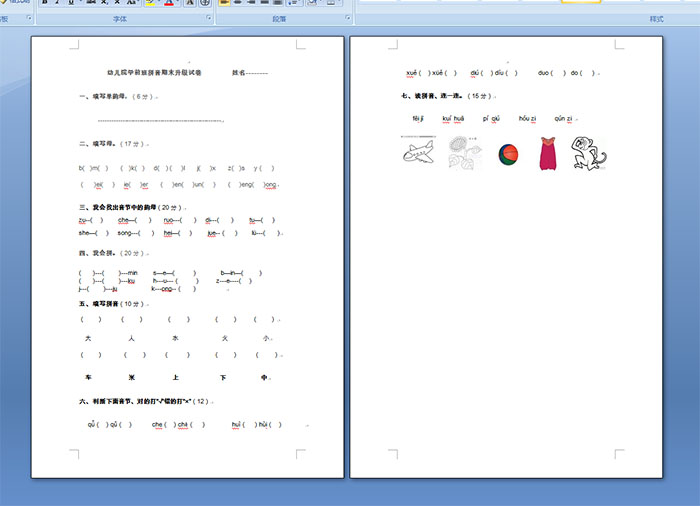Click the pinyin word 'qún zi'
700x506 pixels.
[563, 118]
